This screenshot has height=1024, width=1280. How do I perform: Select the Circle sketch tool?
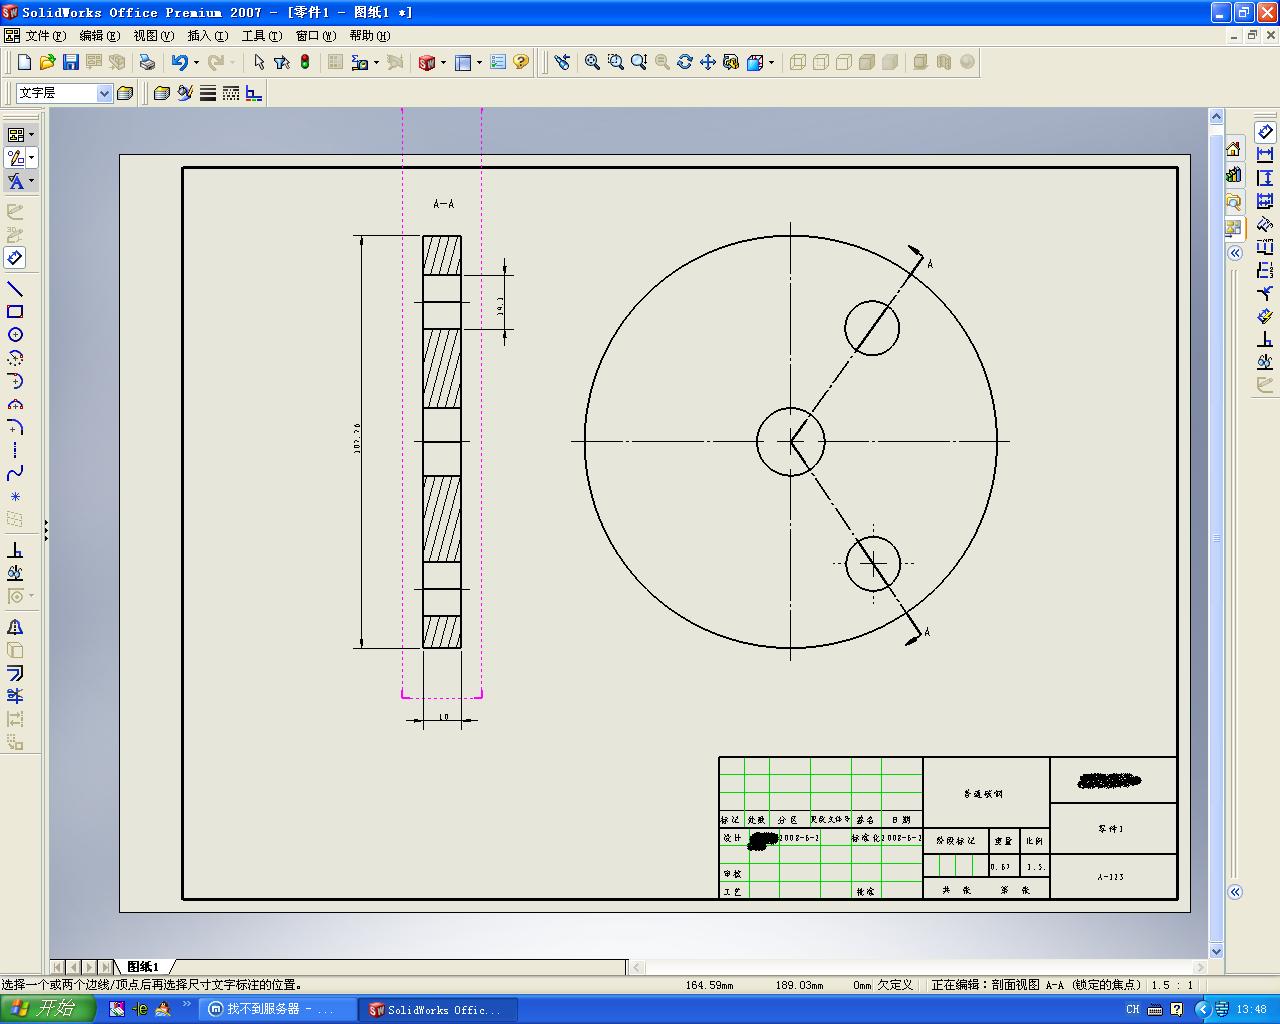[15, 334]
